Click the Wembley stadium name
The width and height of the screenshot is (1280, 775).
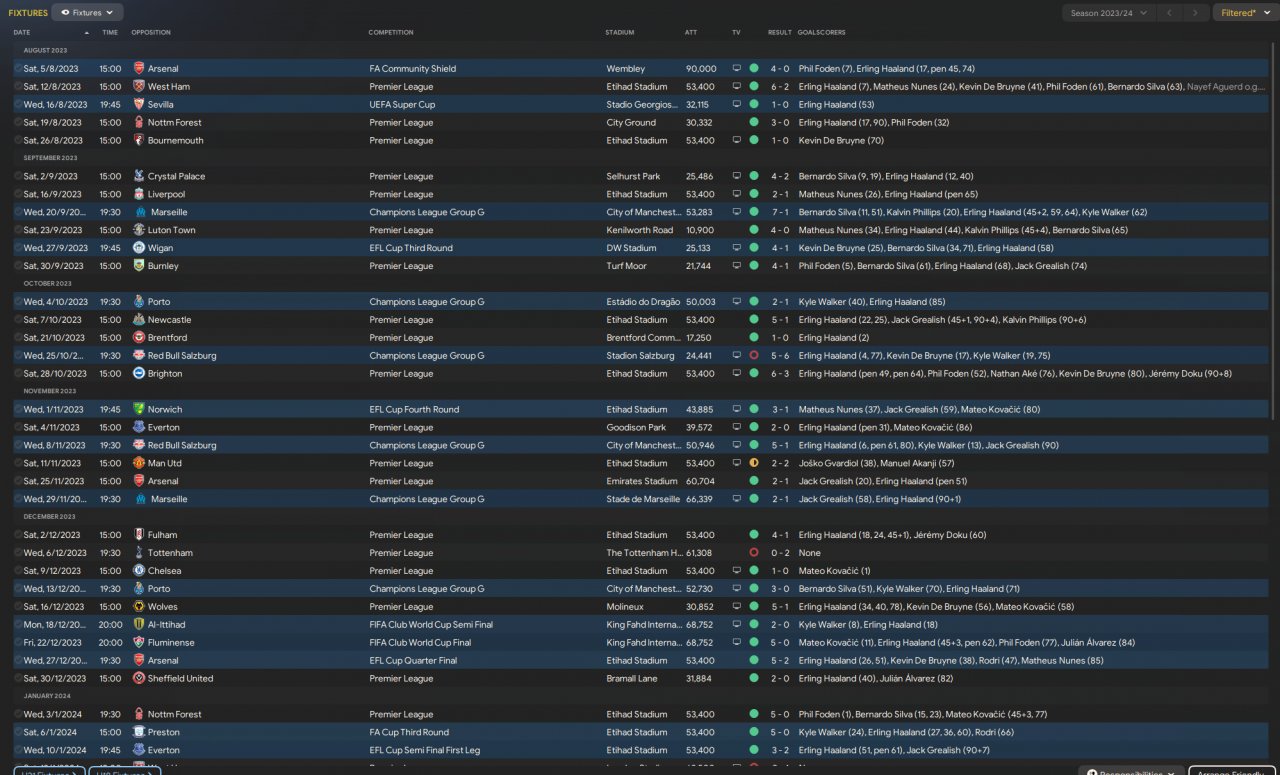click(625, 69)
